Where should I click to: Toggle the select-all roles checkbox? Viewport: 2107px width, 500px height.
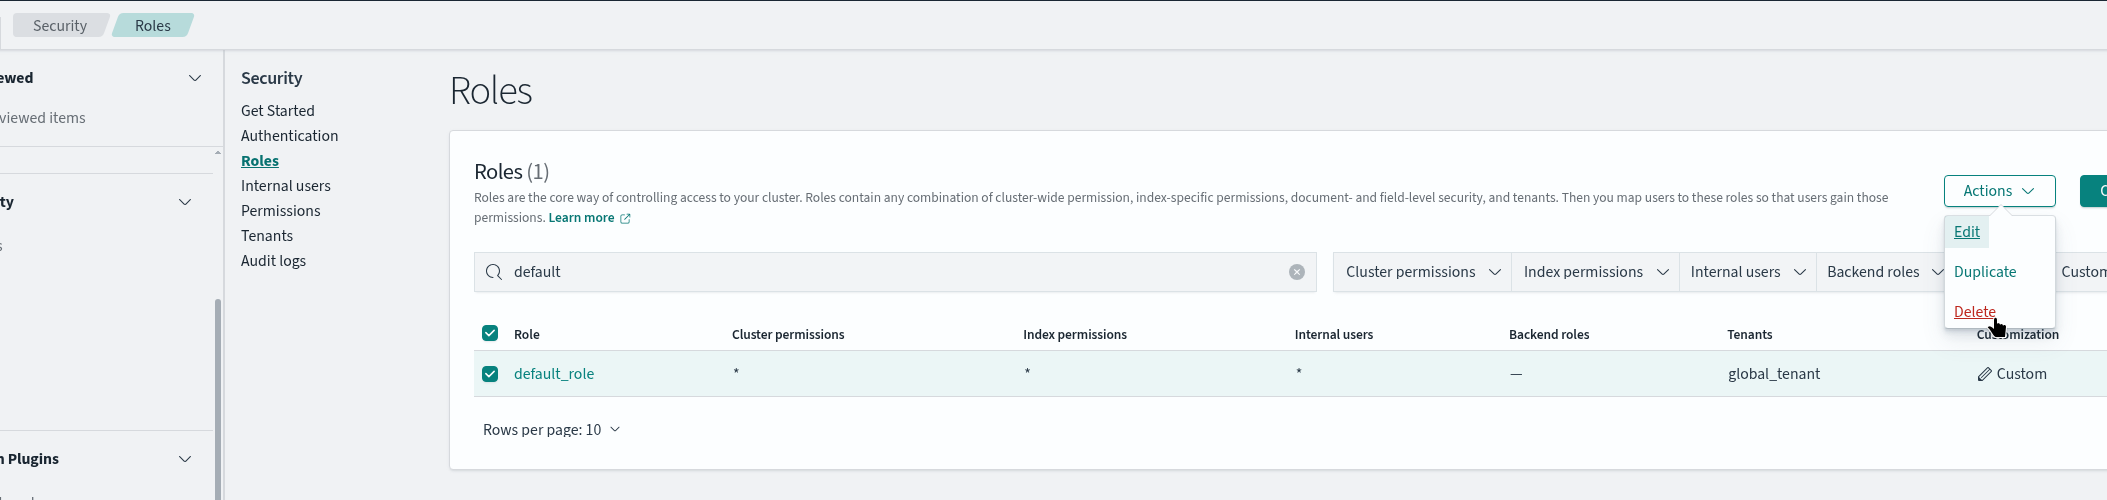point(490,333)
